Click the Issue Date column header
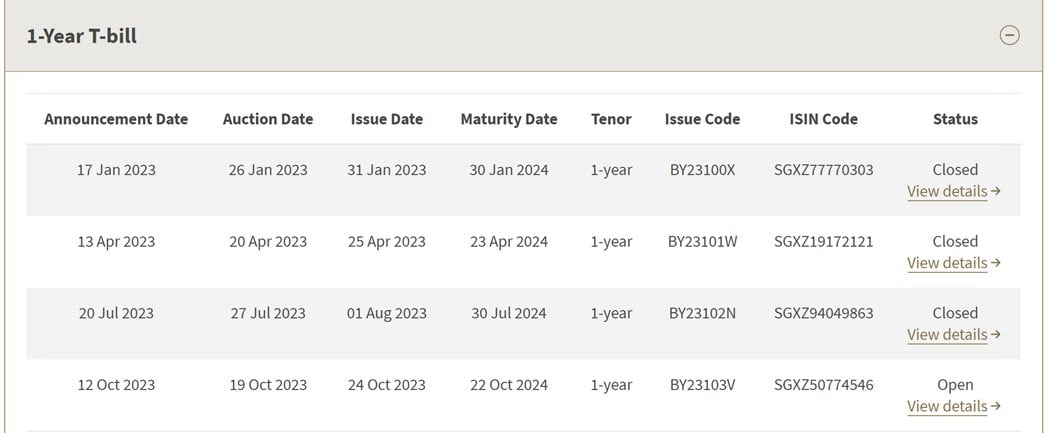The width and height of the screenshot is (1053, 433). (x=387, y=119)
